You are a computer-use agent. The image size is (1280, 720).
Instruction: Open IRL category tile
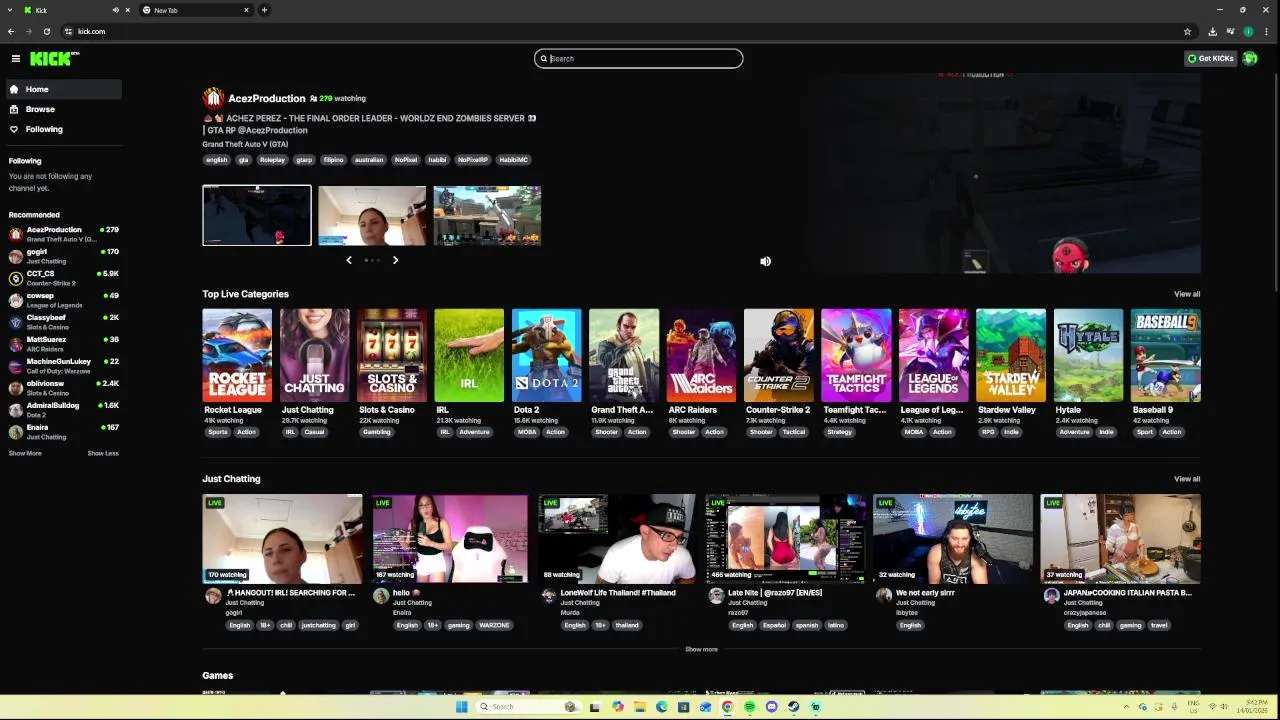click(x=469, y=356)
